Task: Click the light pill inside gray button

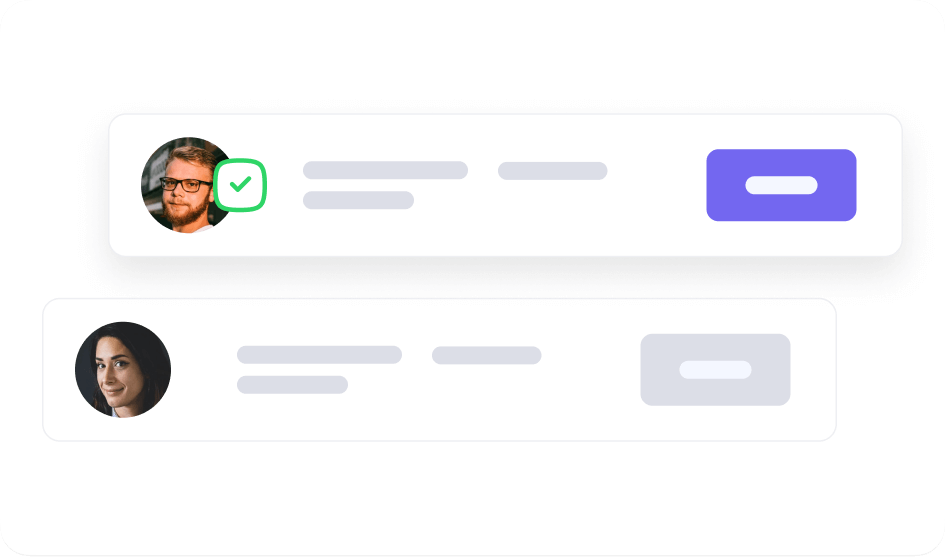Action: [x=715, y=370]
